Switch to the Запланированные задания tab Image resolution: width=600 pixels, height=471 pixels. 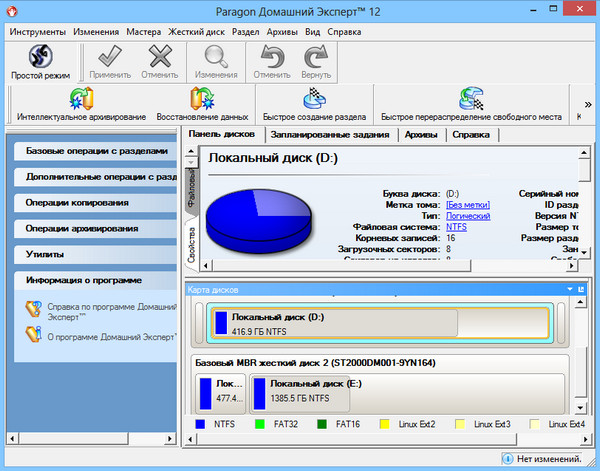[330, 135]
